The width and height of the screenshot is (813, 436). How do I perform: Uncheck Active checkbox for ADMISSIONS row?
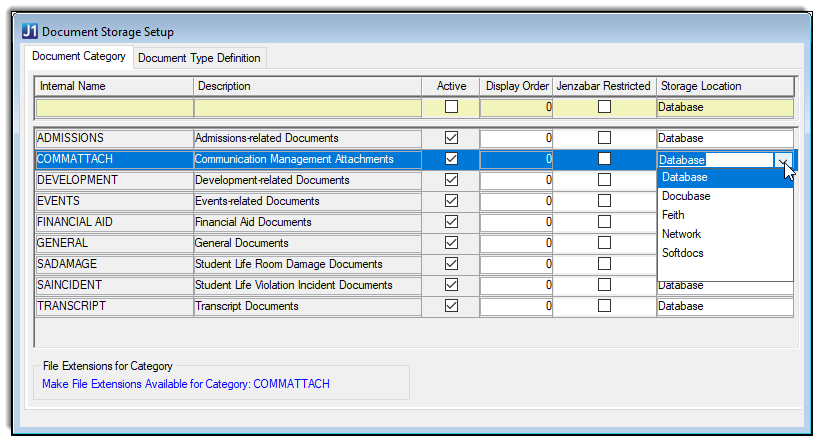[451, 138]
